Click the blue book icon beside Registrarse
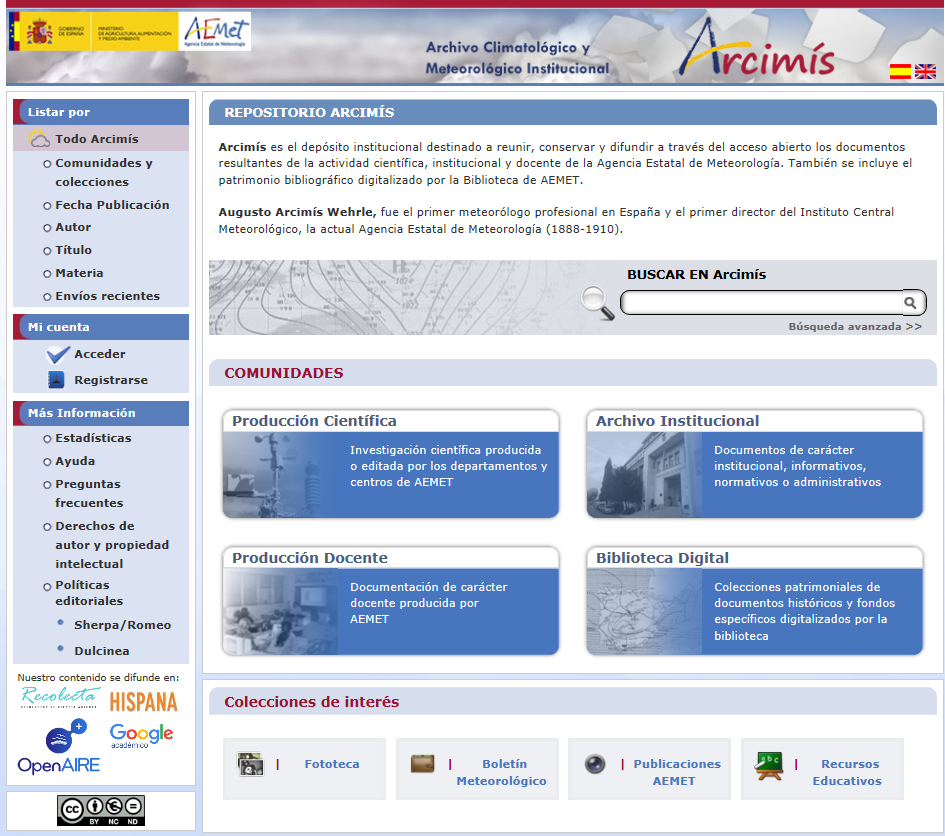The width and height of the screenshot is (945, 836). click(x=56, y=380)
